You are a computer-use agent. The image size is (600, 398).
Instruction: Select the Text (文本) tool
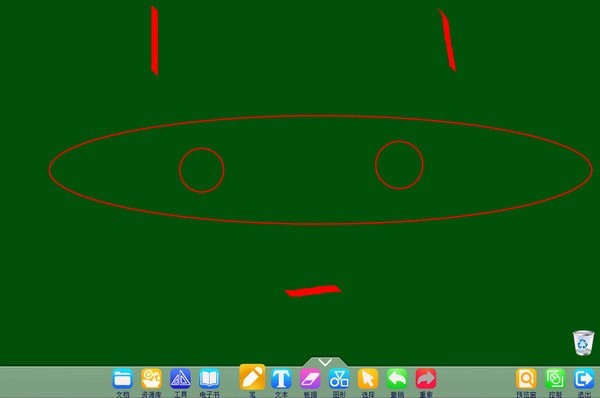tap(281, 379)
